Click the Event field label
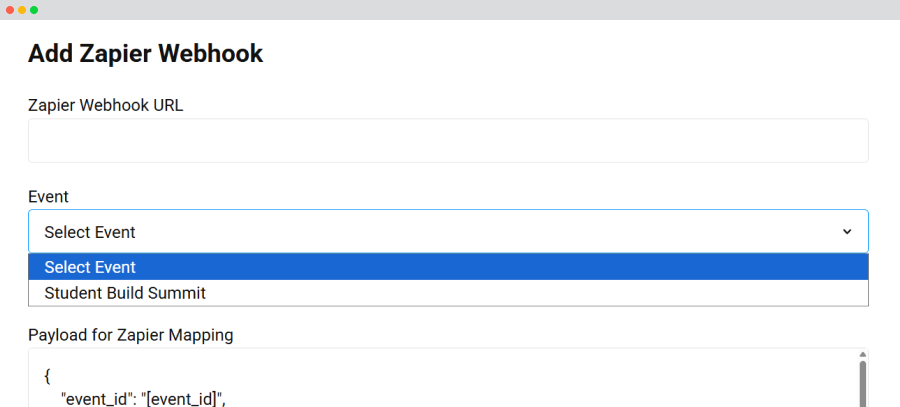900x407 pixels. (48, 197)
